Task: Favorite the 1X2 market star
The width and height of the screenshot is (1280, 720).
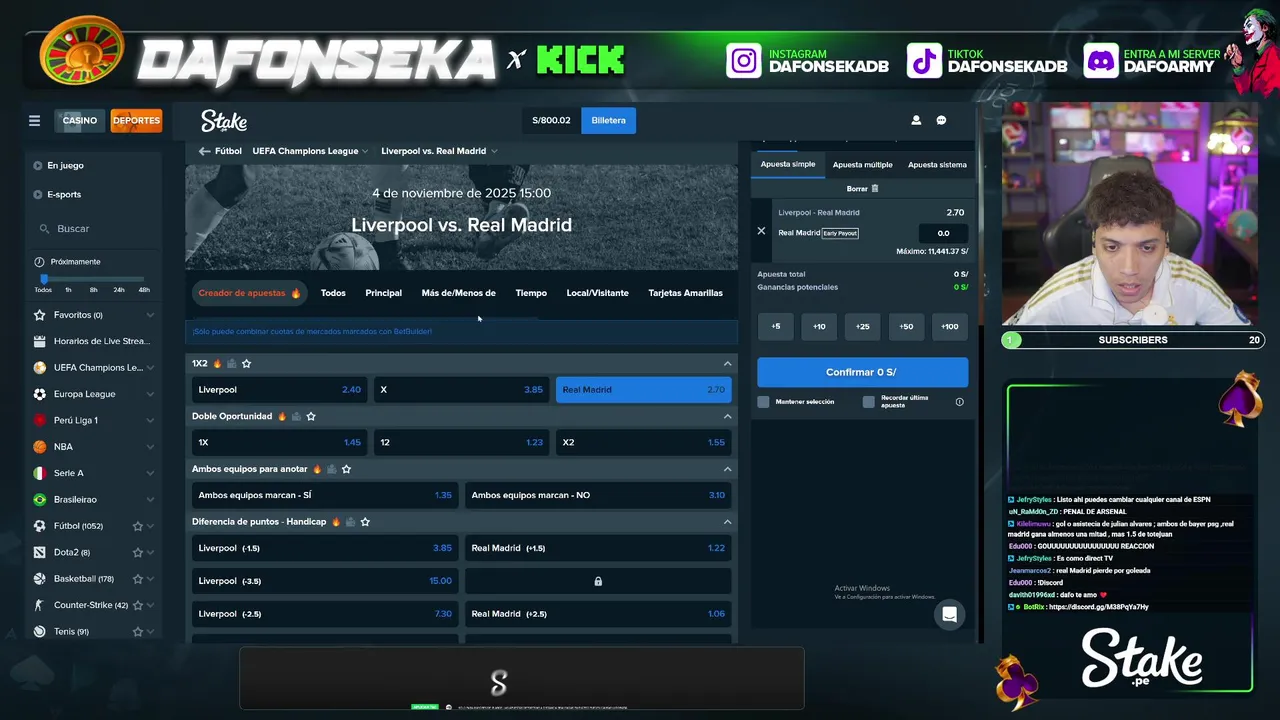Action: (246, 363)
